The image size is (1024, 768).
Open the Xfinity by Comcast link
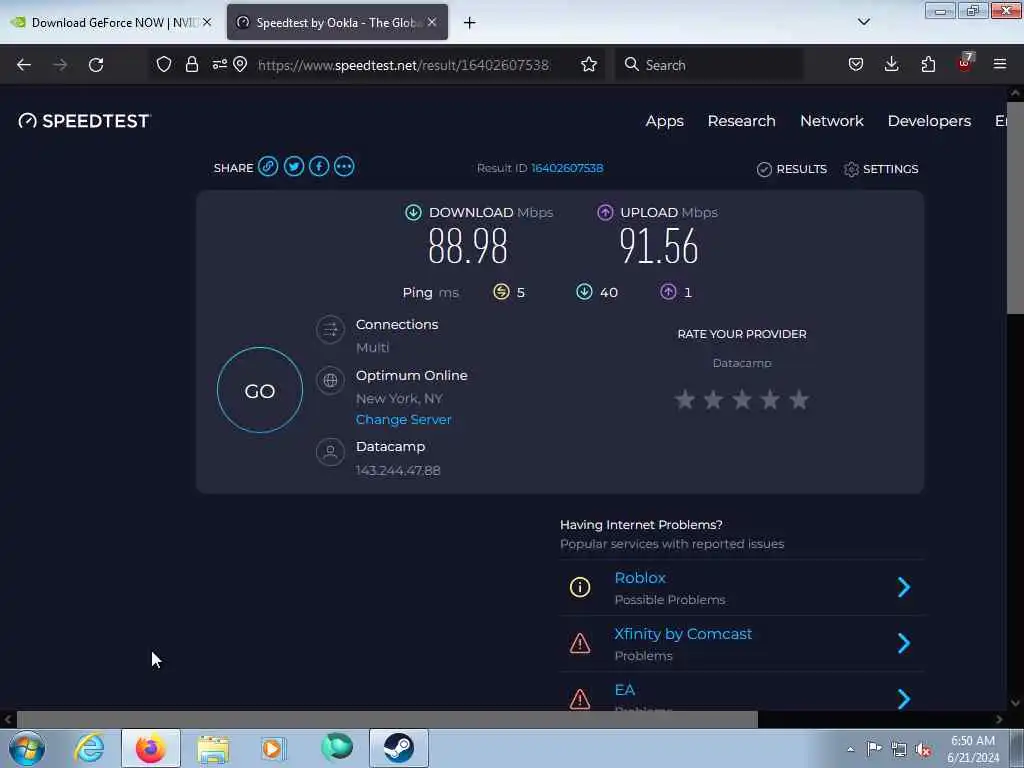pos(682,633)
